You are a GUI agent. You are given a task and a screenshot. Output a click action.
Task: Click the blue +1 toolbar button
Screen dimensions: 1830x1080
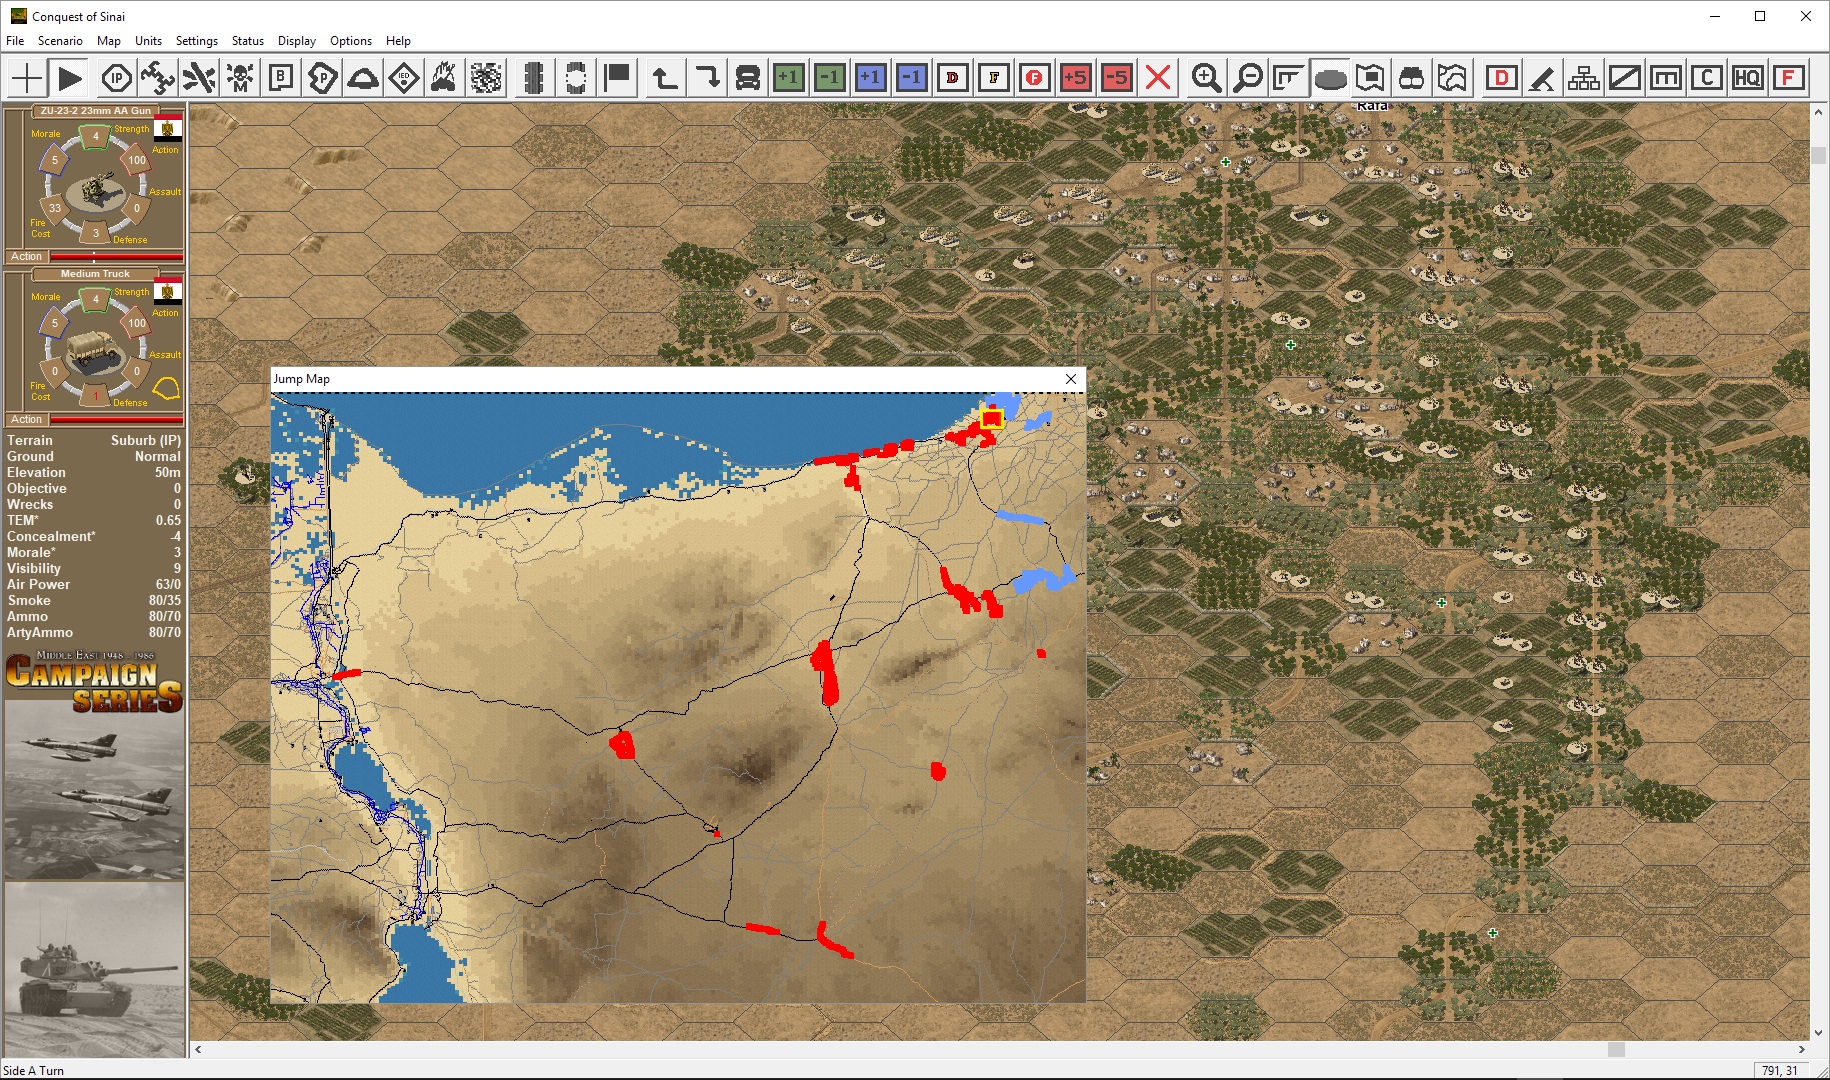coord(870,77)
